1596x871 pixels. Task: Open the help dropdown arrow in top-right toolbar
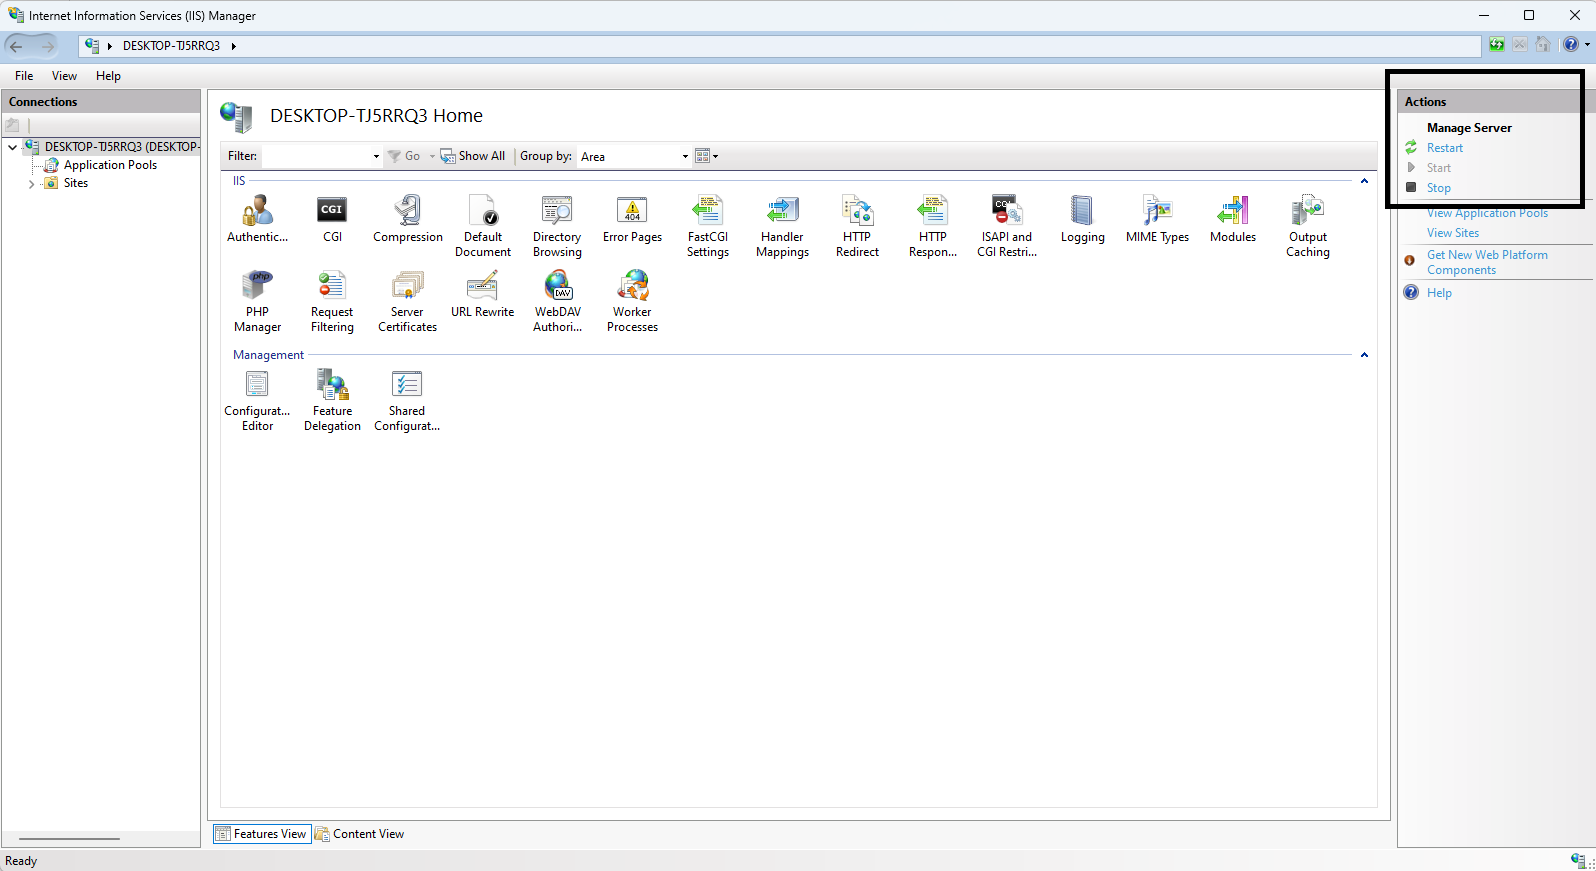[1587, 45]
